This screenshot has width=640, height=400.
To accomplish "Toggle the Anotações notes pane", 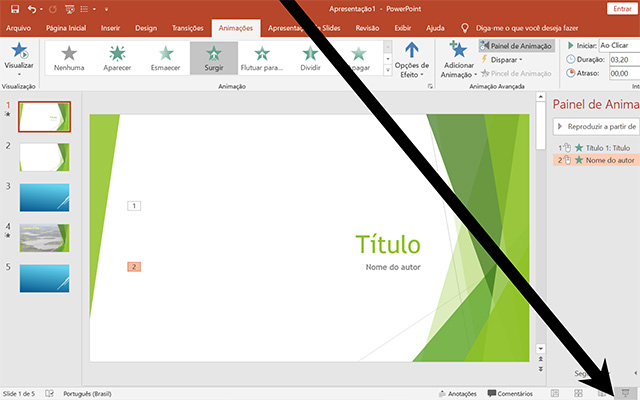I will click(457, 394).
